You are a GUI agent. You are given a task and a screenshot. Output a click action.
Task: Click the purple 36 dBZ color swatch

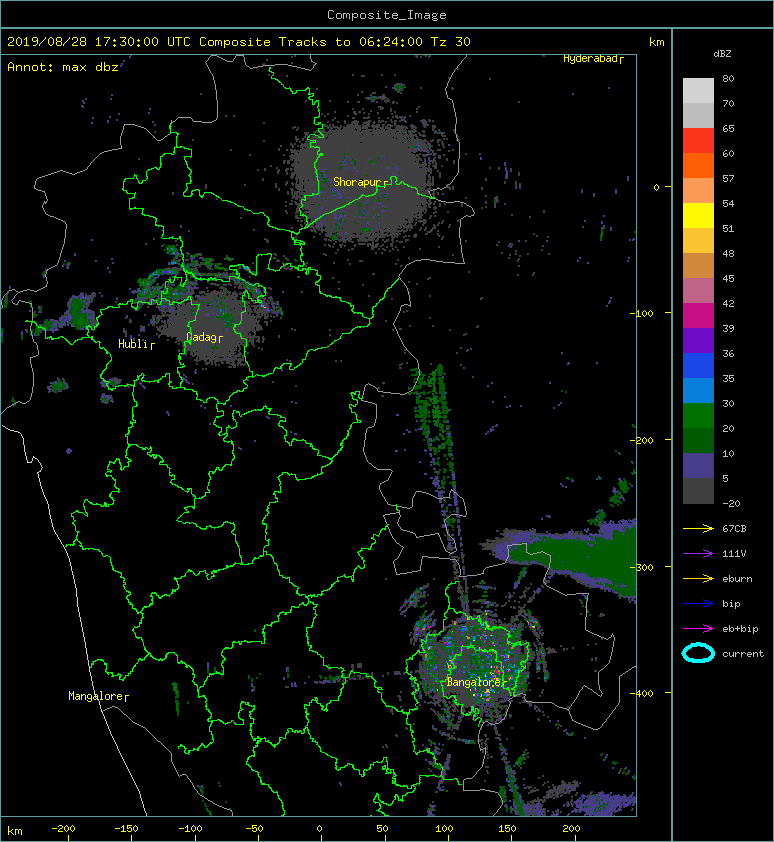tap(698, 341)
